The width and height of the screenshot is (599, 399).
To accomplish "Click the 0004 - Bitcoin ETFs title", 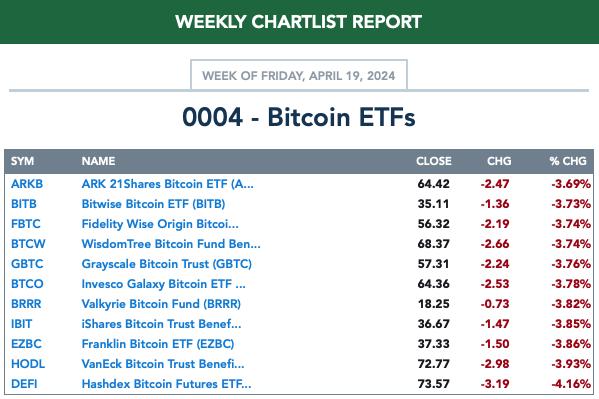I will tap(299, 117).
